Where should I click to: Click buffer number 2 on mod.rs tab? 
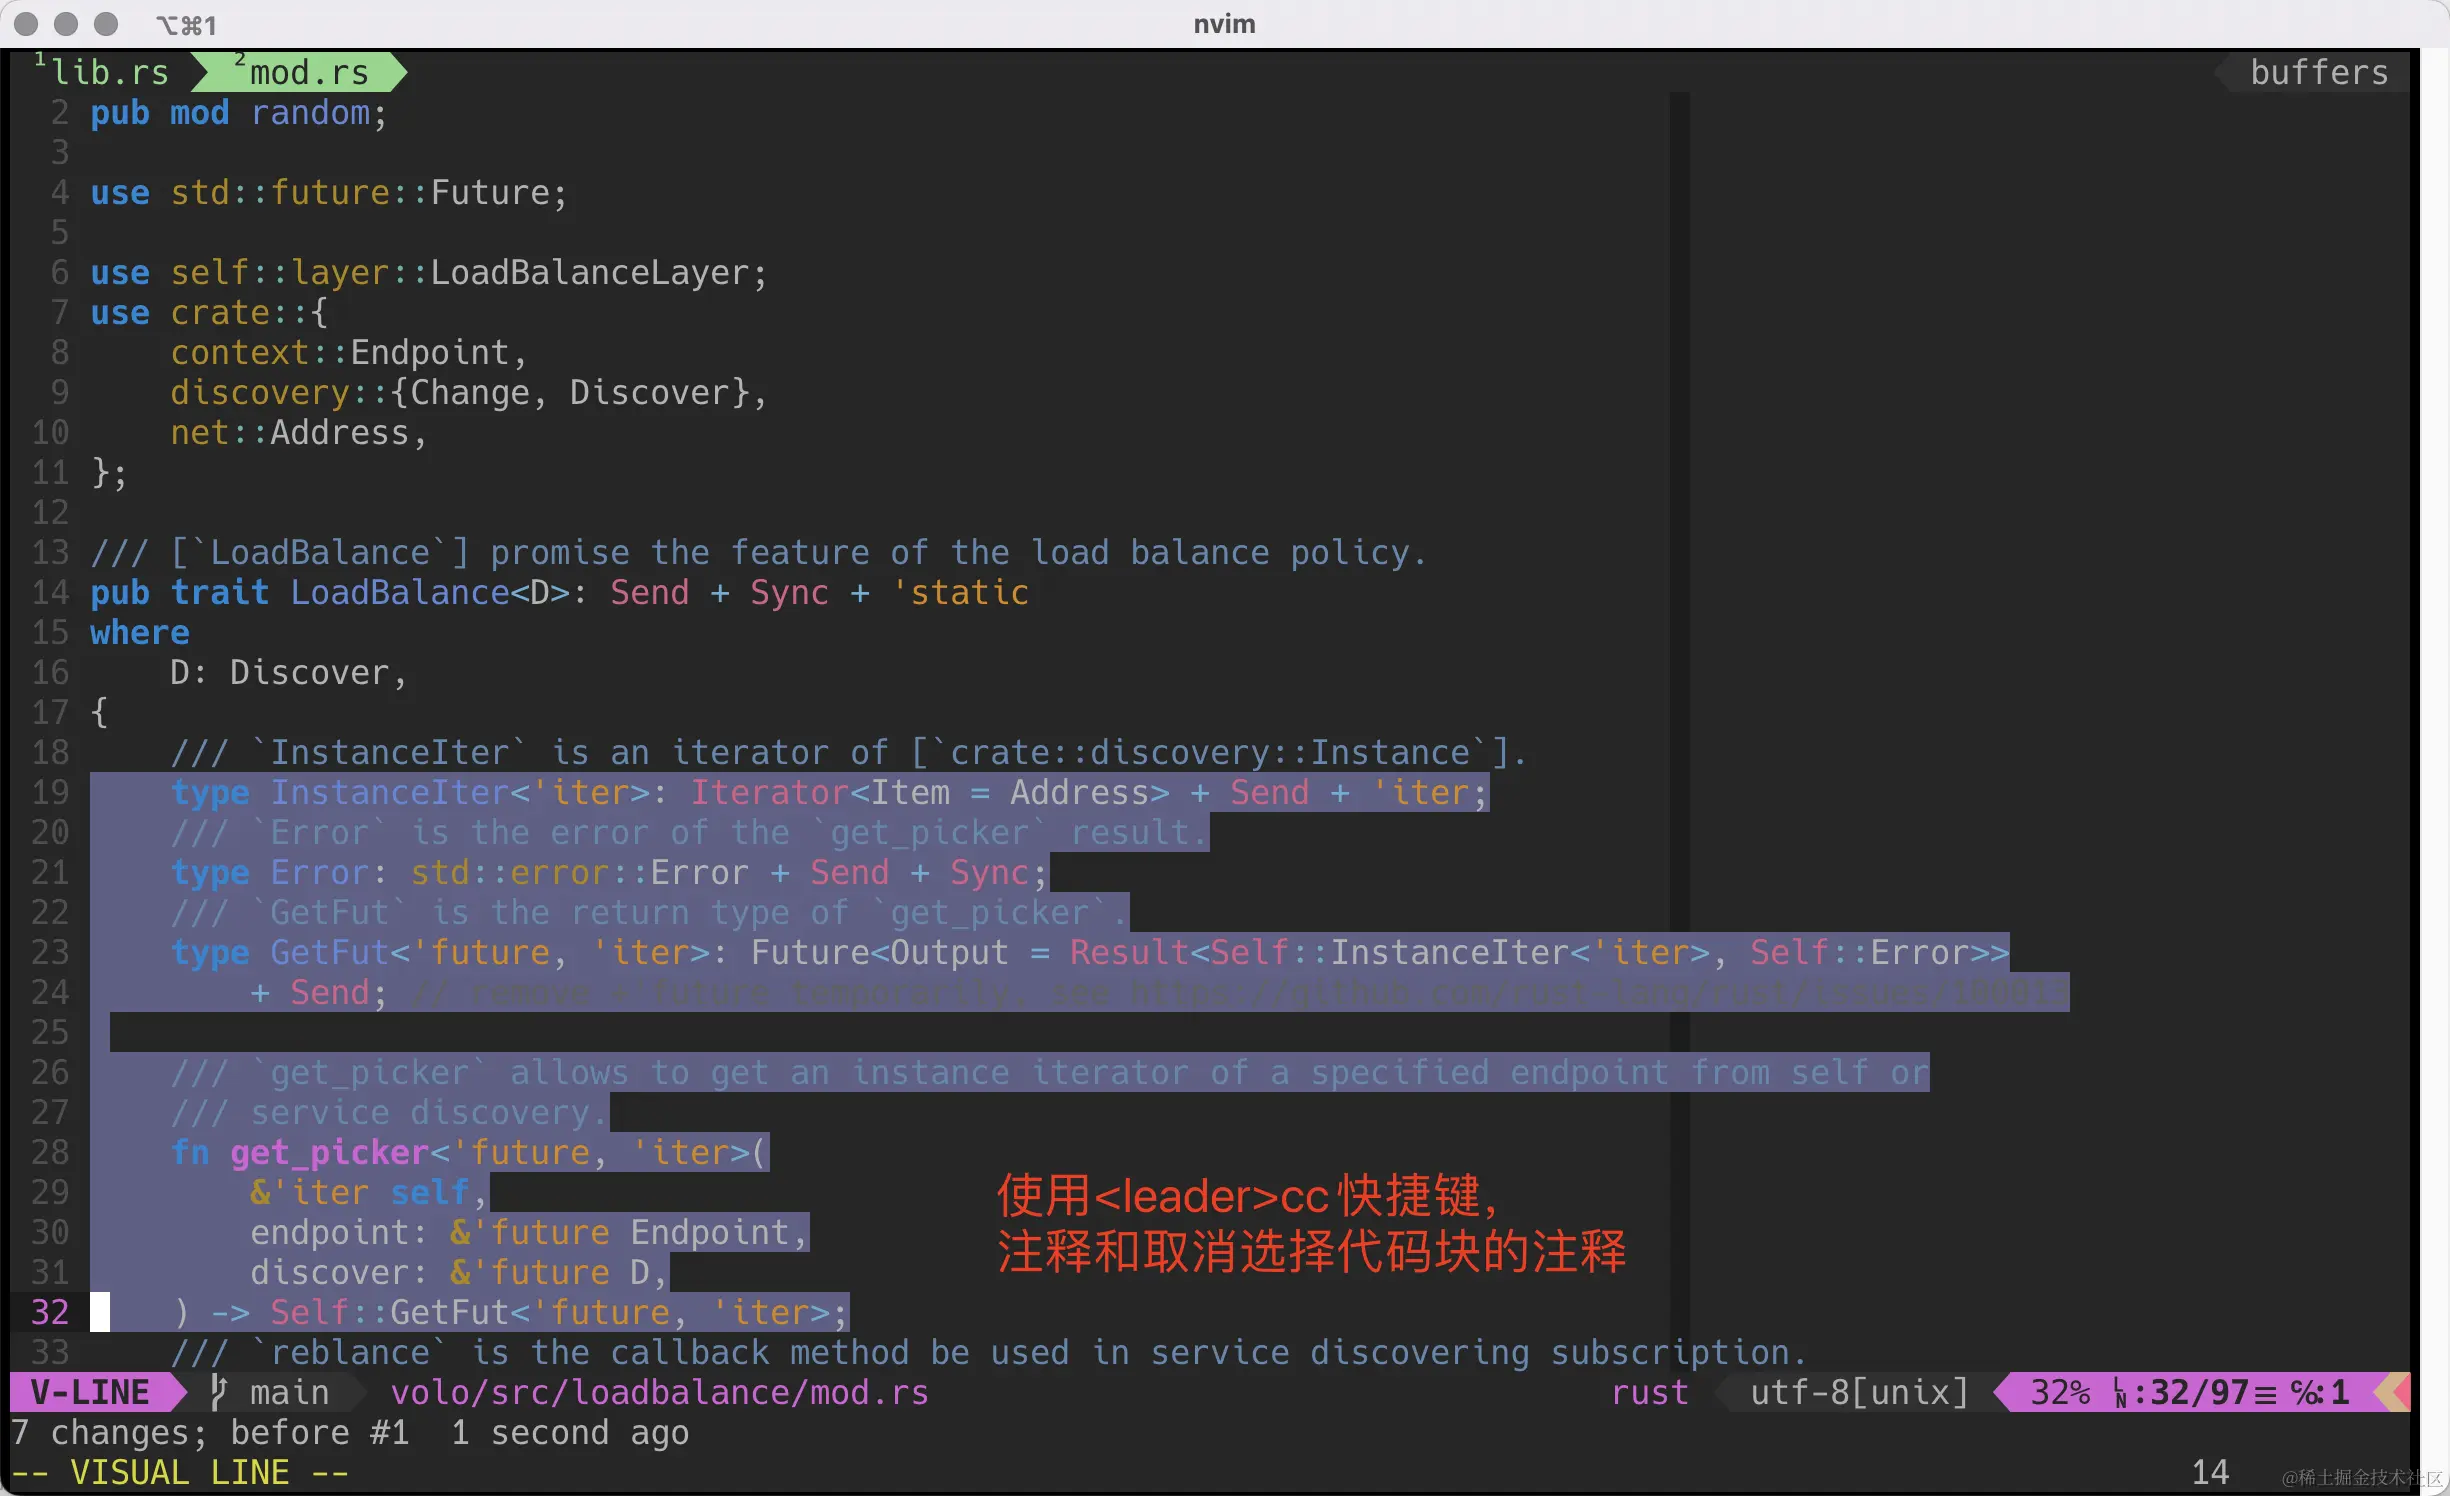[238, 60]
